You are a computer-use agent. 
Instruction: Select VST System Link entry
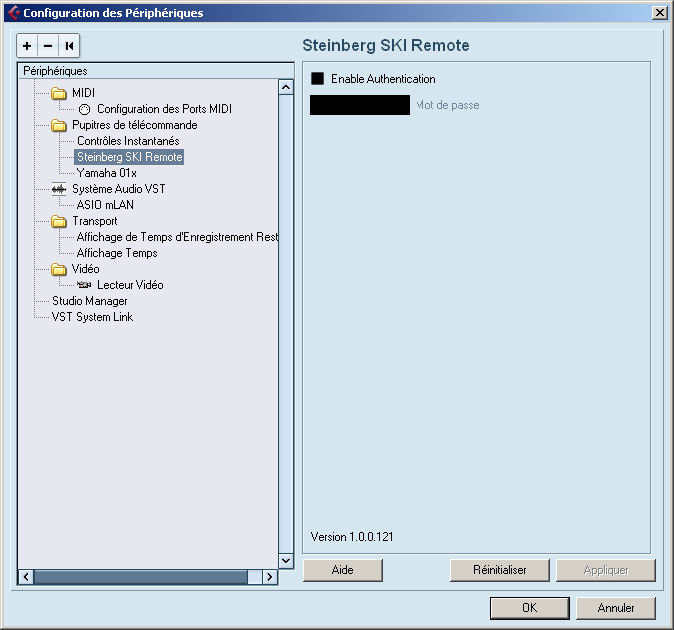click(x=92, y=317)
